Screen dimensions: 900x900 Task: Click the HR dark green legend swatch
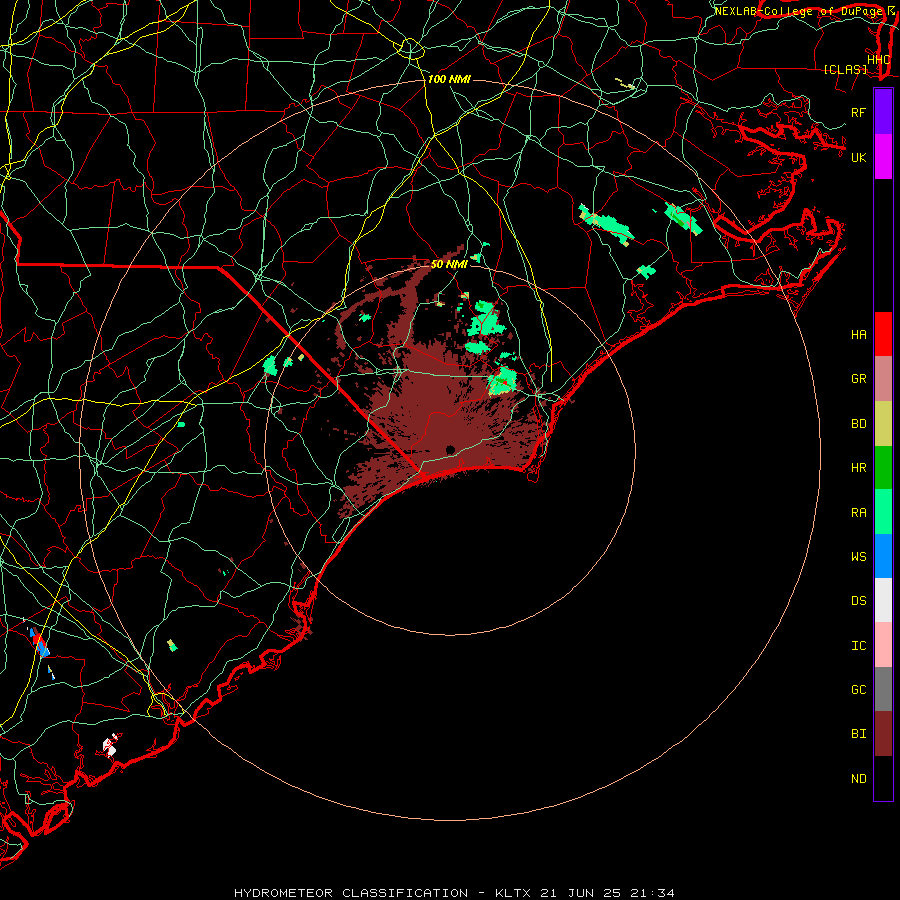(x=883, y=468)
